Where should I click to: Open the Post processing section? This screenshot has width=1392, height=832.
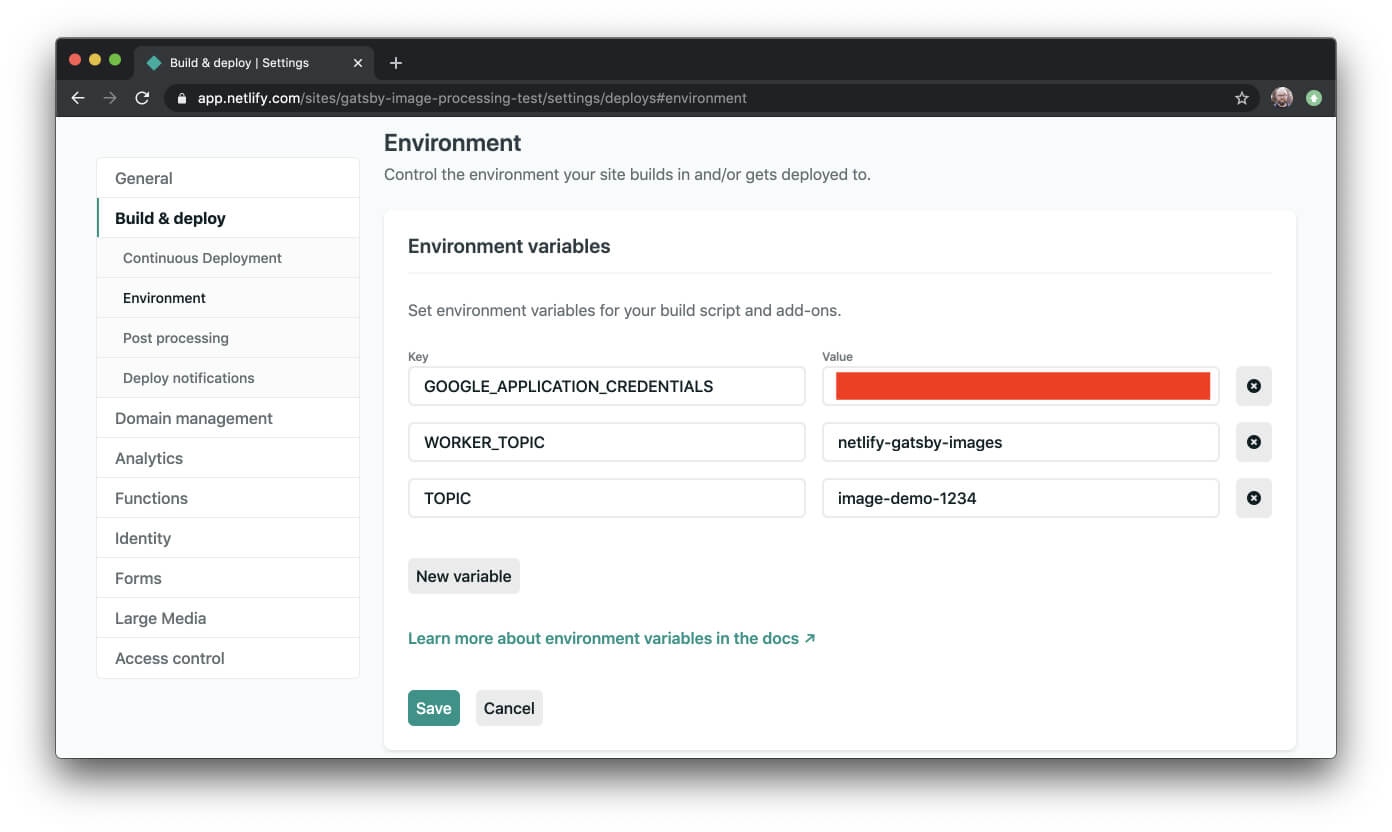176,338
